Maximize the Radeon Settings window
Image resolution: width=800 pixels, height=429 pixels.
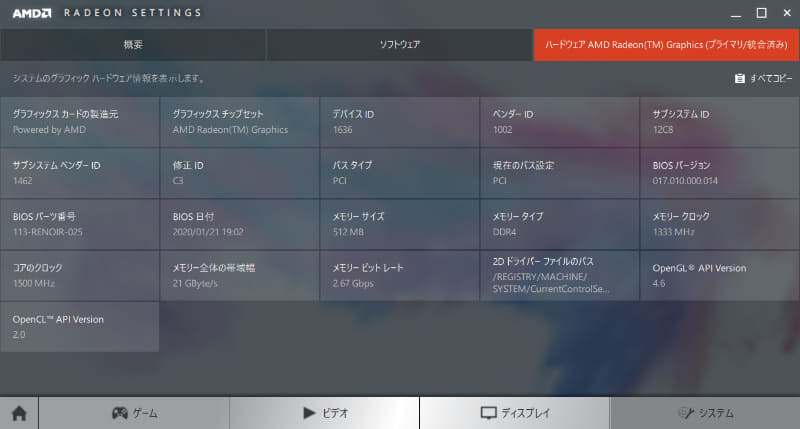pos(761,13)
